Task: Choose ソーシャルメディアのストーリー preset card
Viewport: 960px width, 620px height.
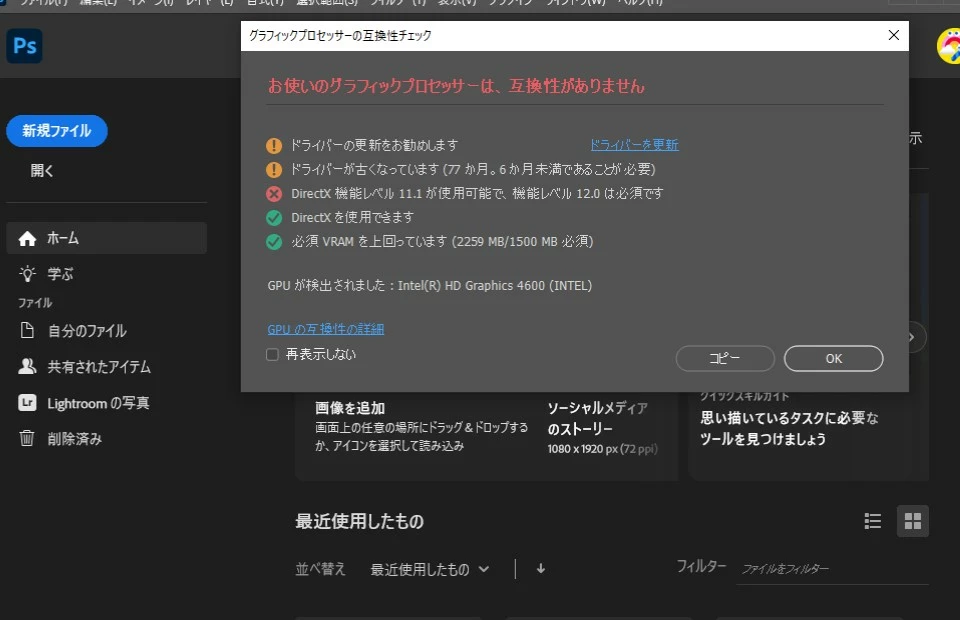Action: (603, 428)
